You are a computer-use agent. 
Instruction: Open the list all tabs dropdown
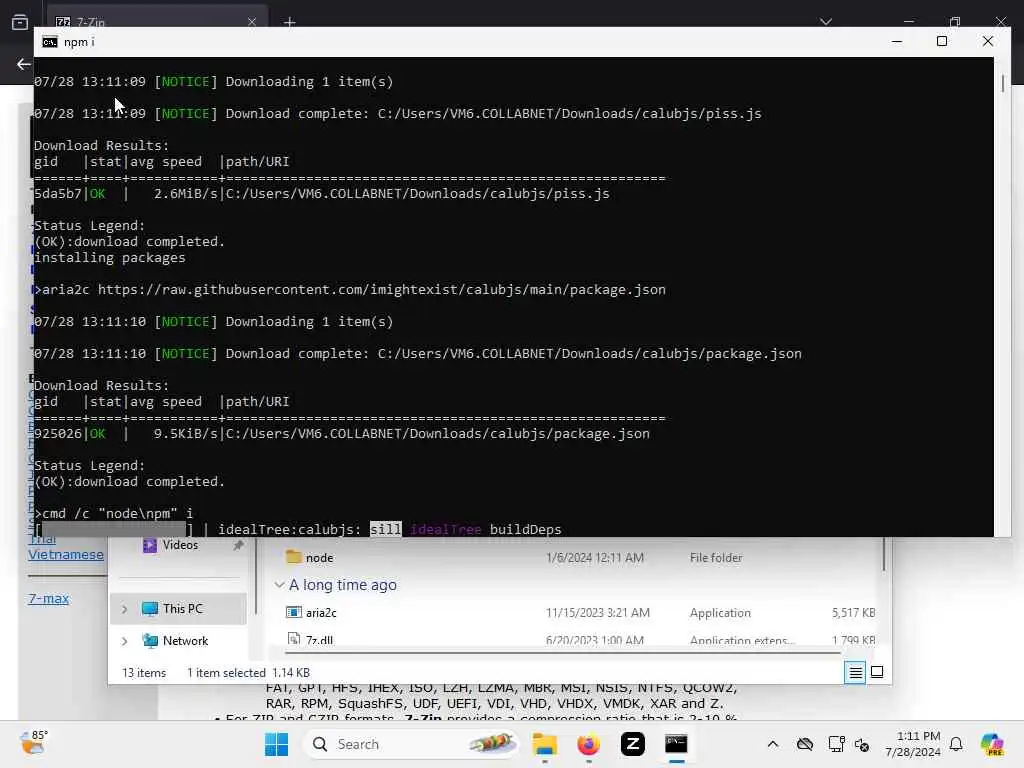point(825,22)
